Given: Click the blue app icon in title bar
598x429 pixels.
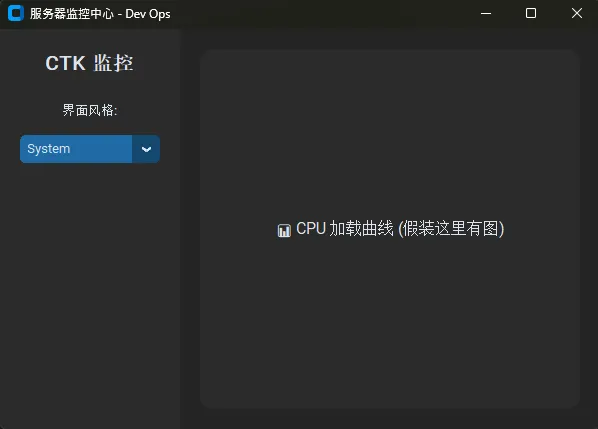Looking at the screenshot, I should [16, 13].
